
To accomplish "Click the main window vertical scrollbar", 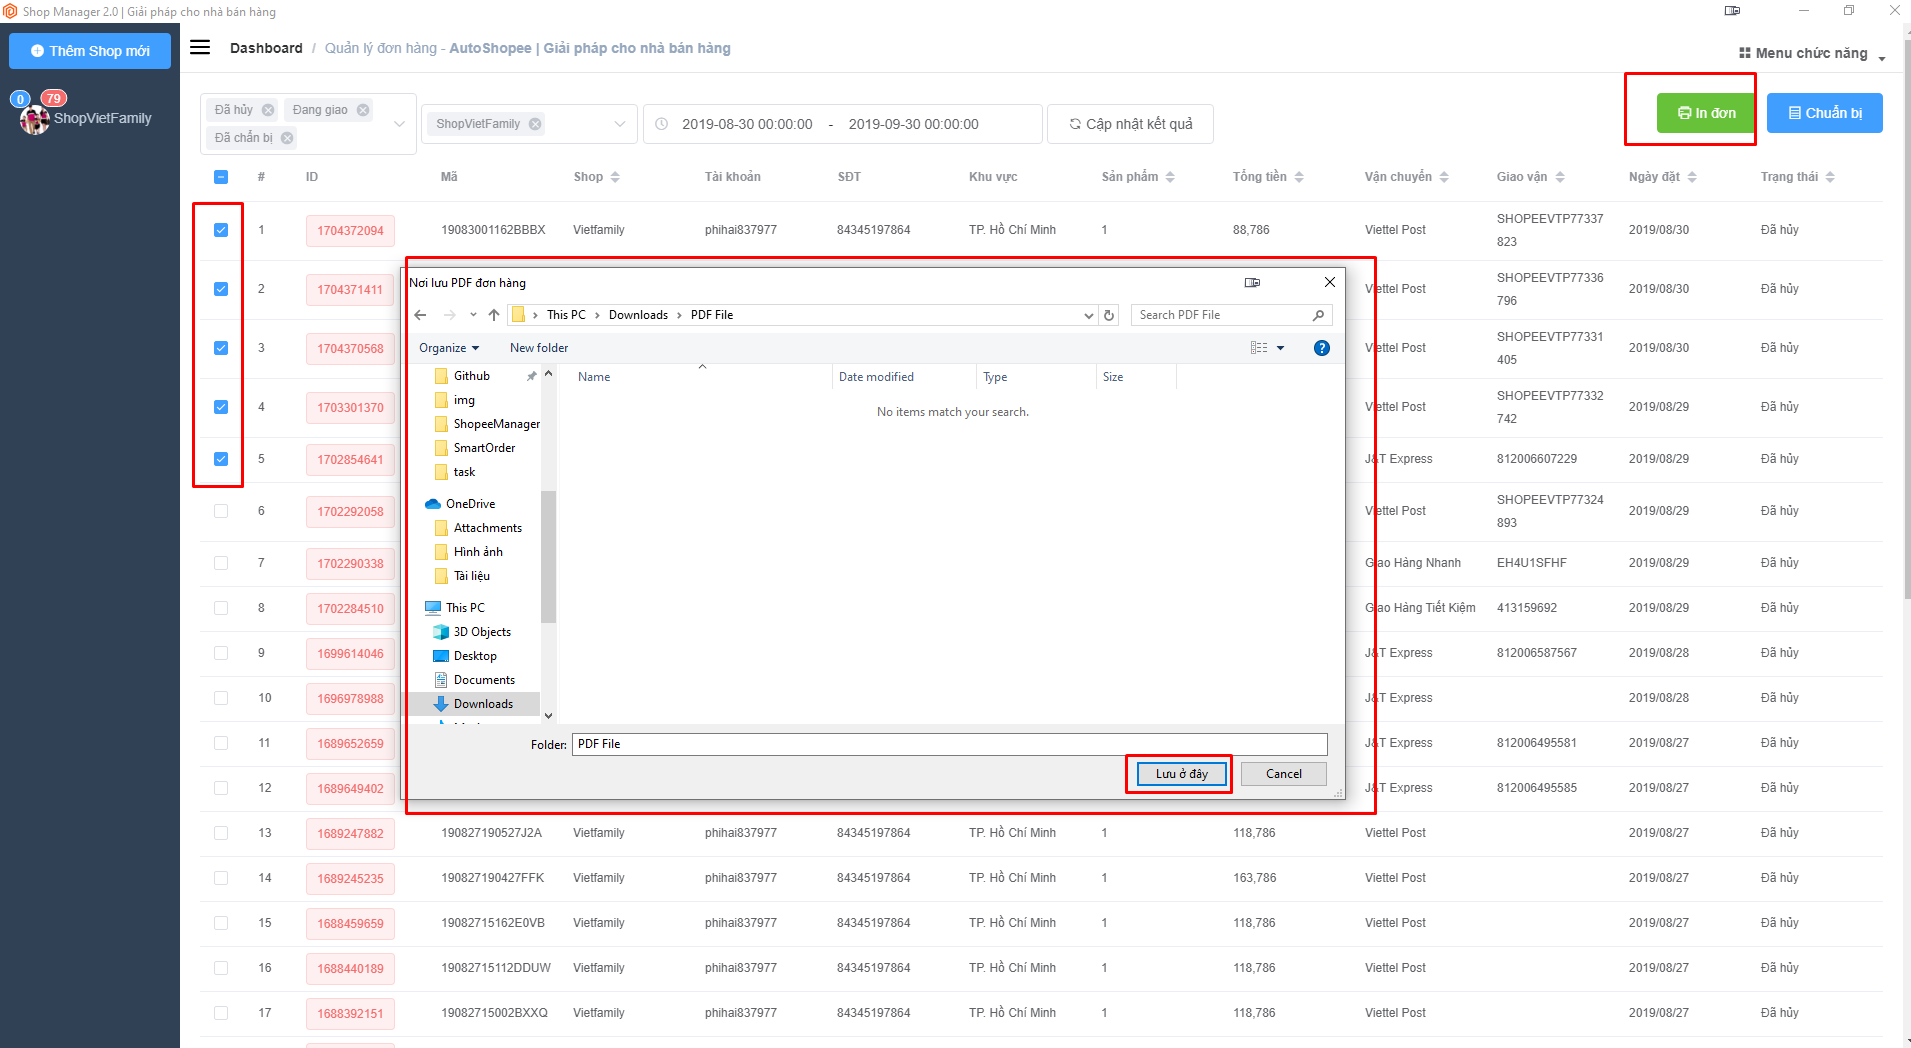I will click(x=1906, y=320).
